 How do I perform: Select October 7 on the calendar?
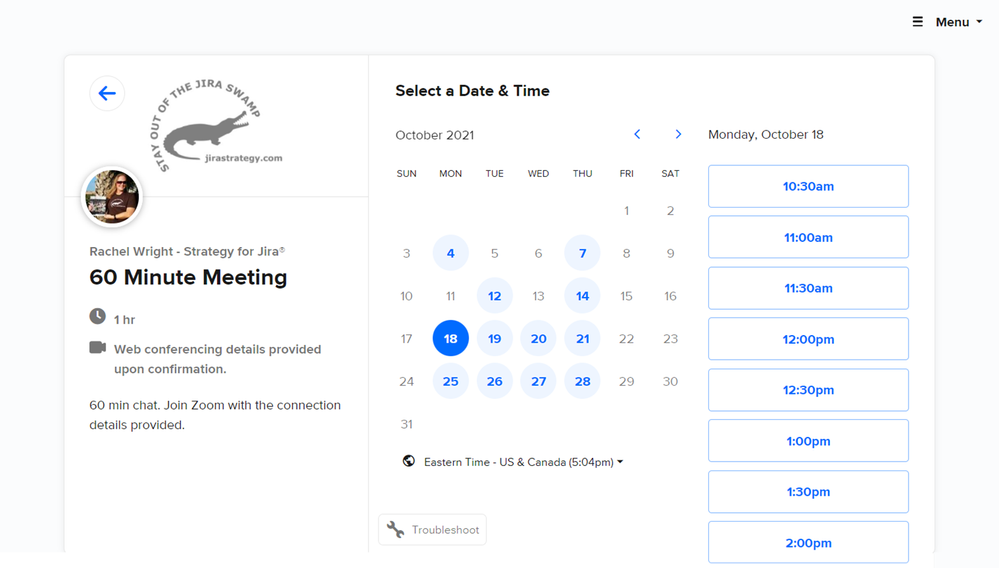pos(582,253)
